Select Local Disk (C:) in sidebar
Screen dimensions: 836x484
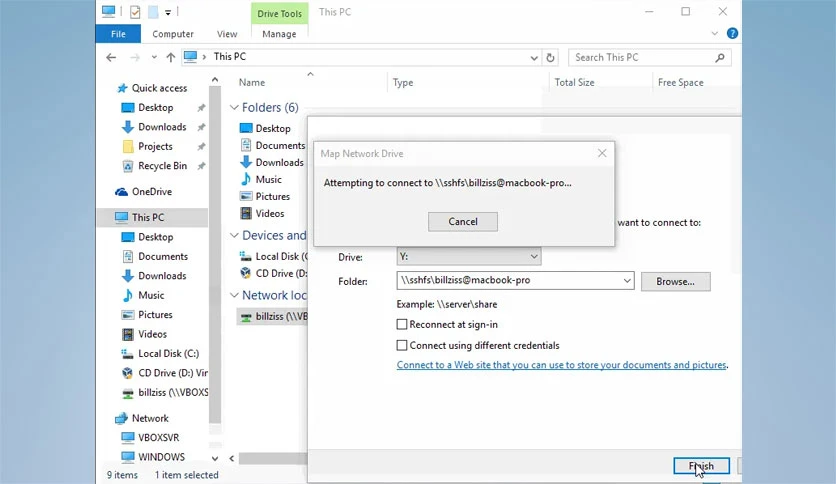click(x=168, y=353)
